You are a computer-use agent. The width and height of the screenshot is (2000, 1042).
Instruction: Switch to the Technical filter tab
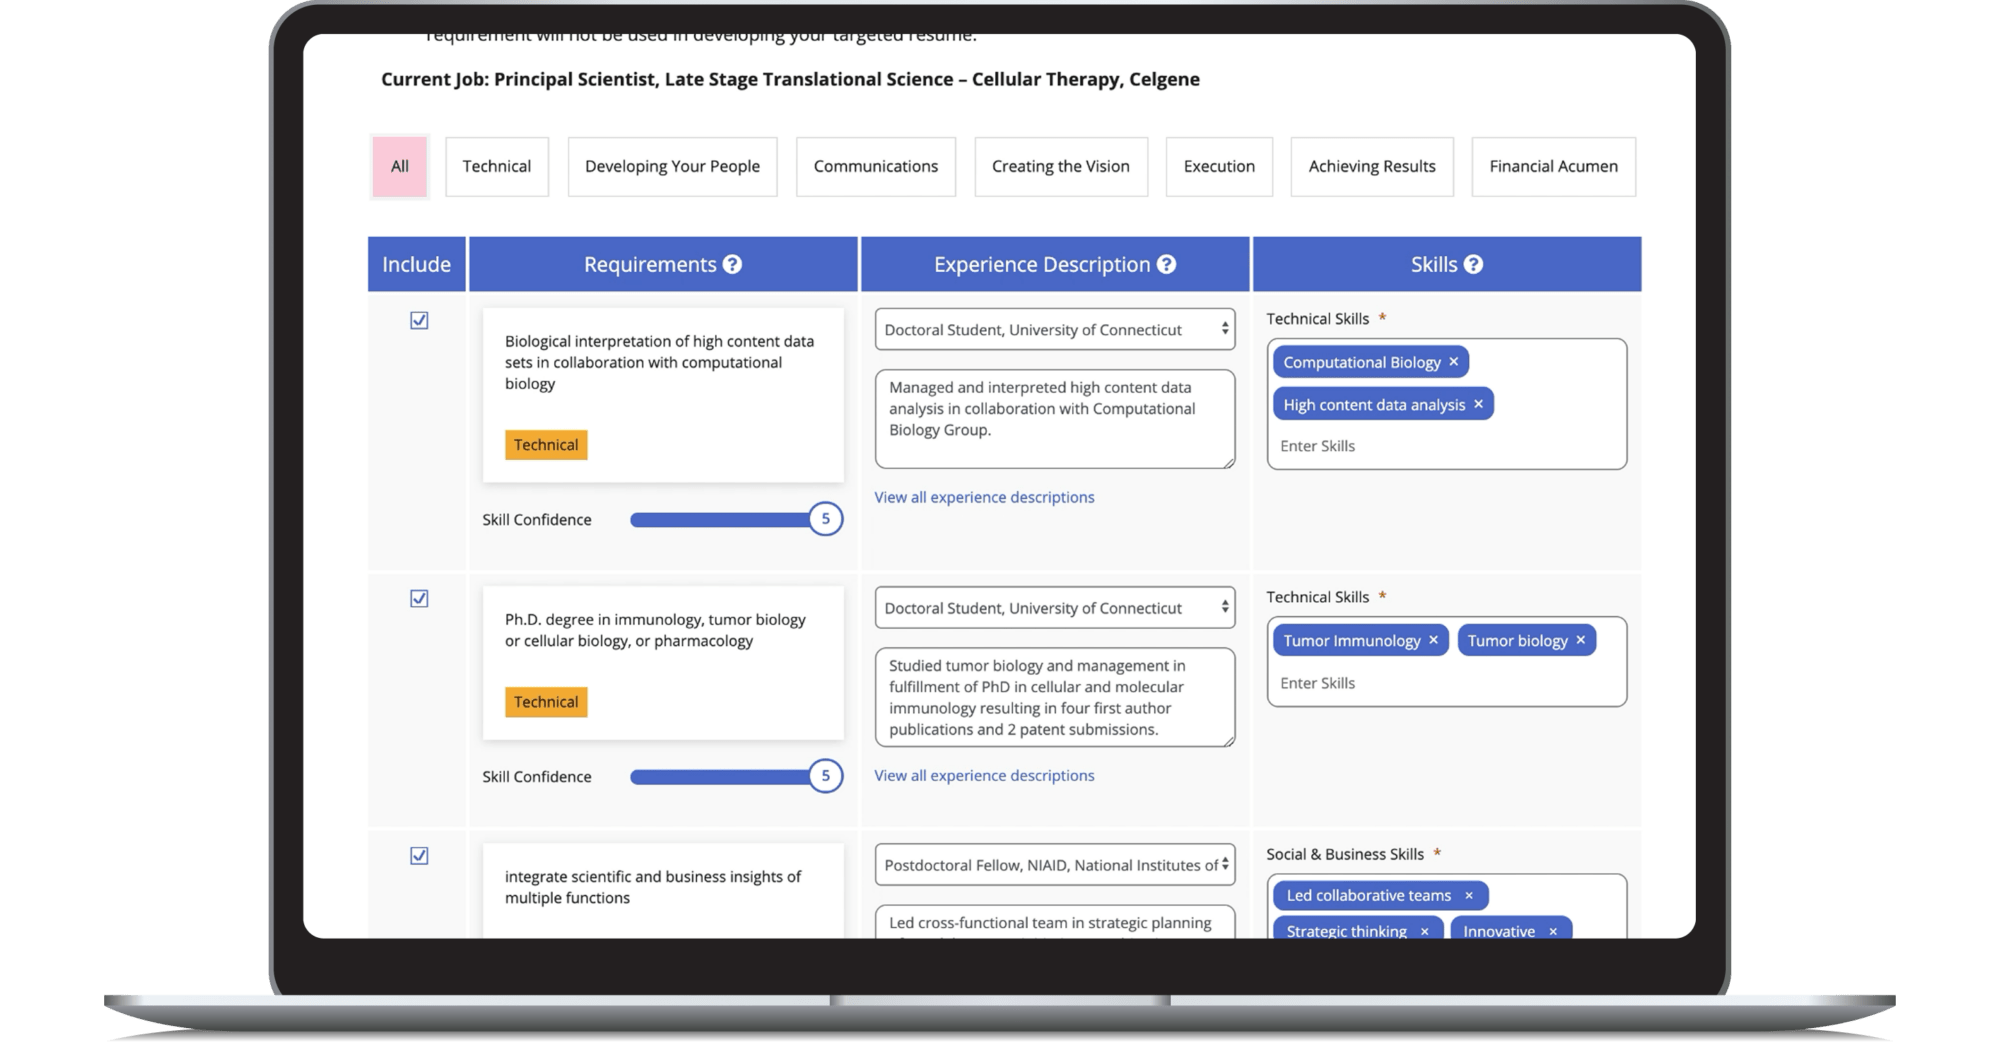coord(496,167)
